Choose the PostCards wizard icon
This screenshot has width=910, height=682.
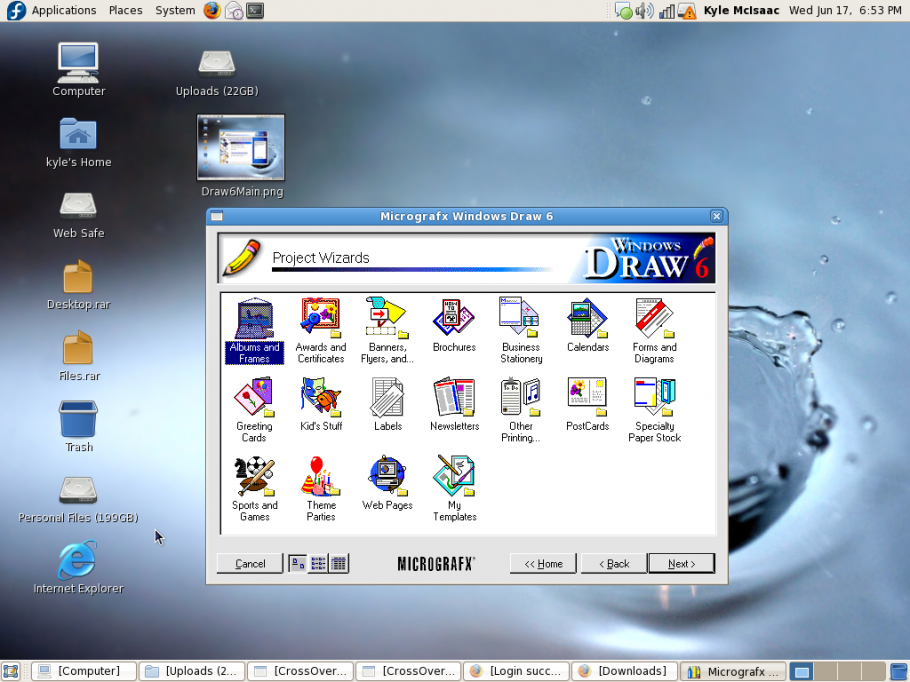587,400
